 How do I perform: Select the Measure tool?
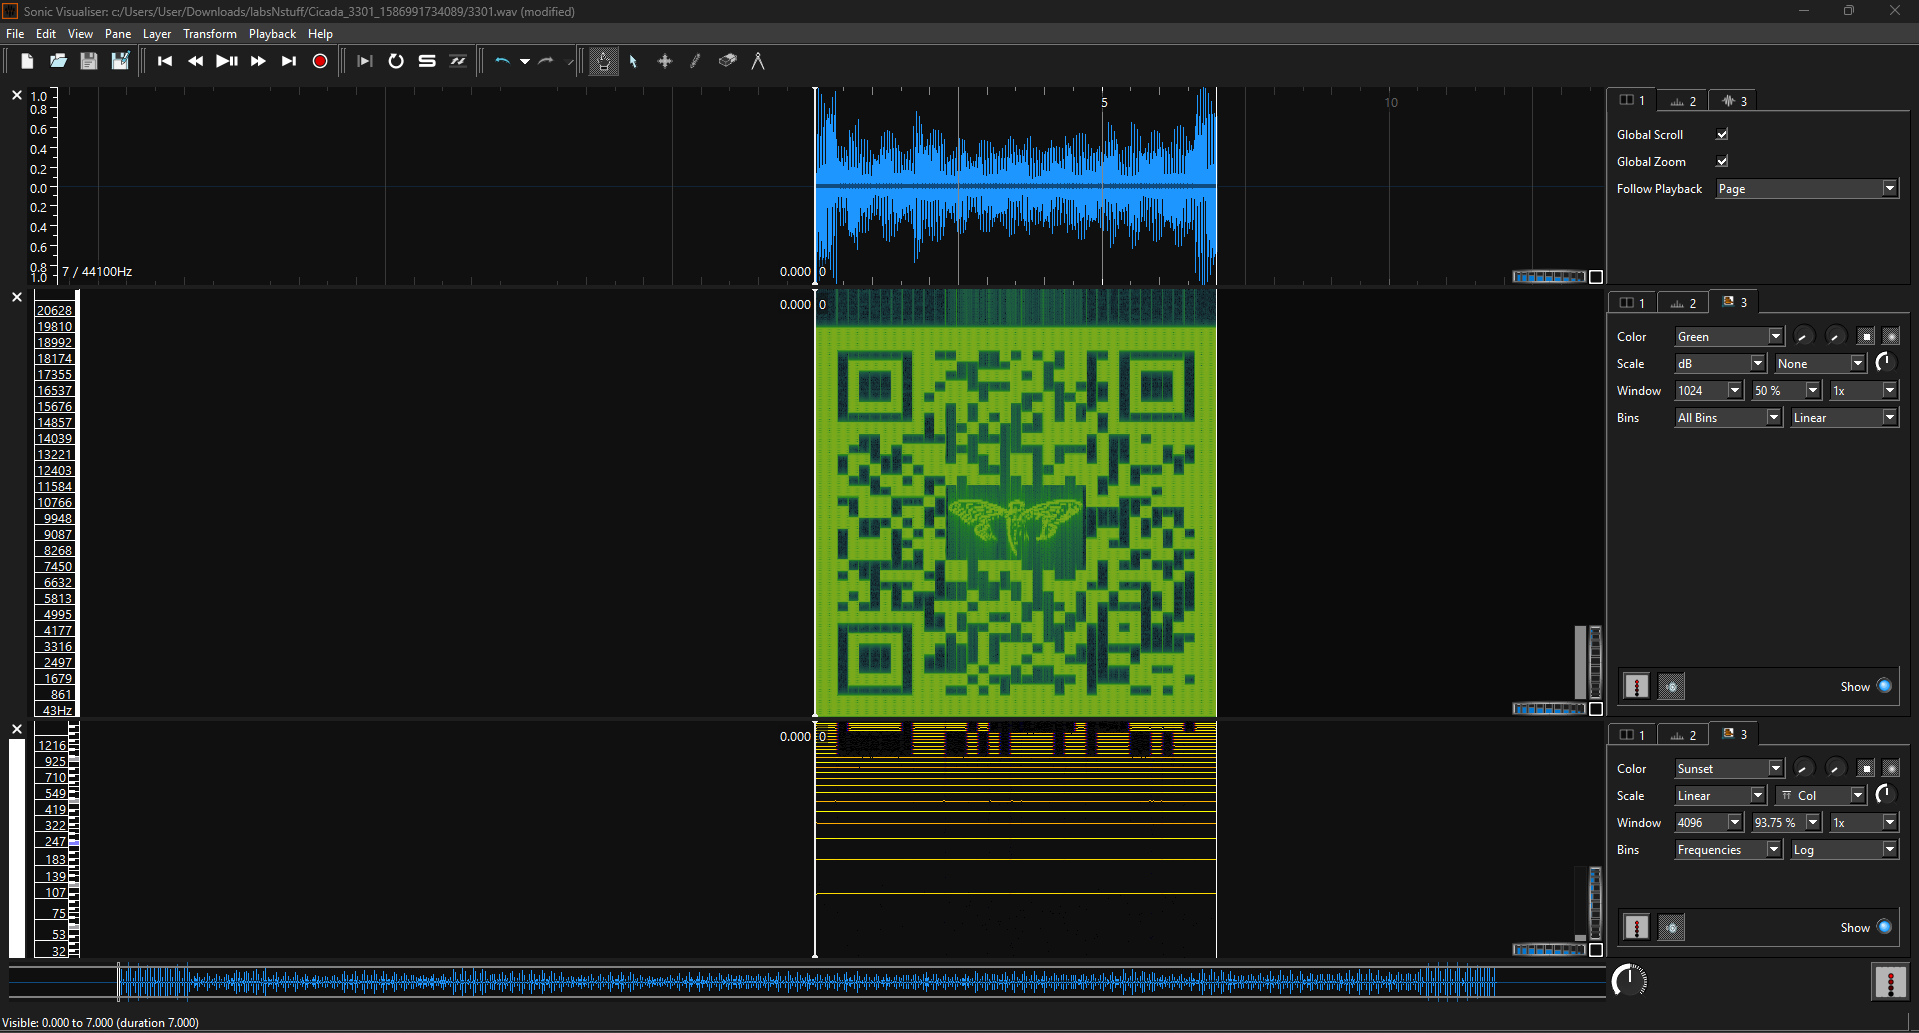tap(758, 61)
